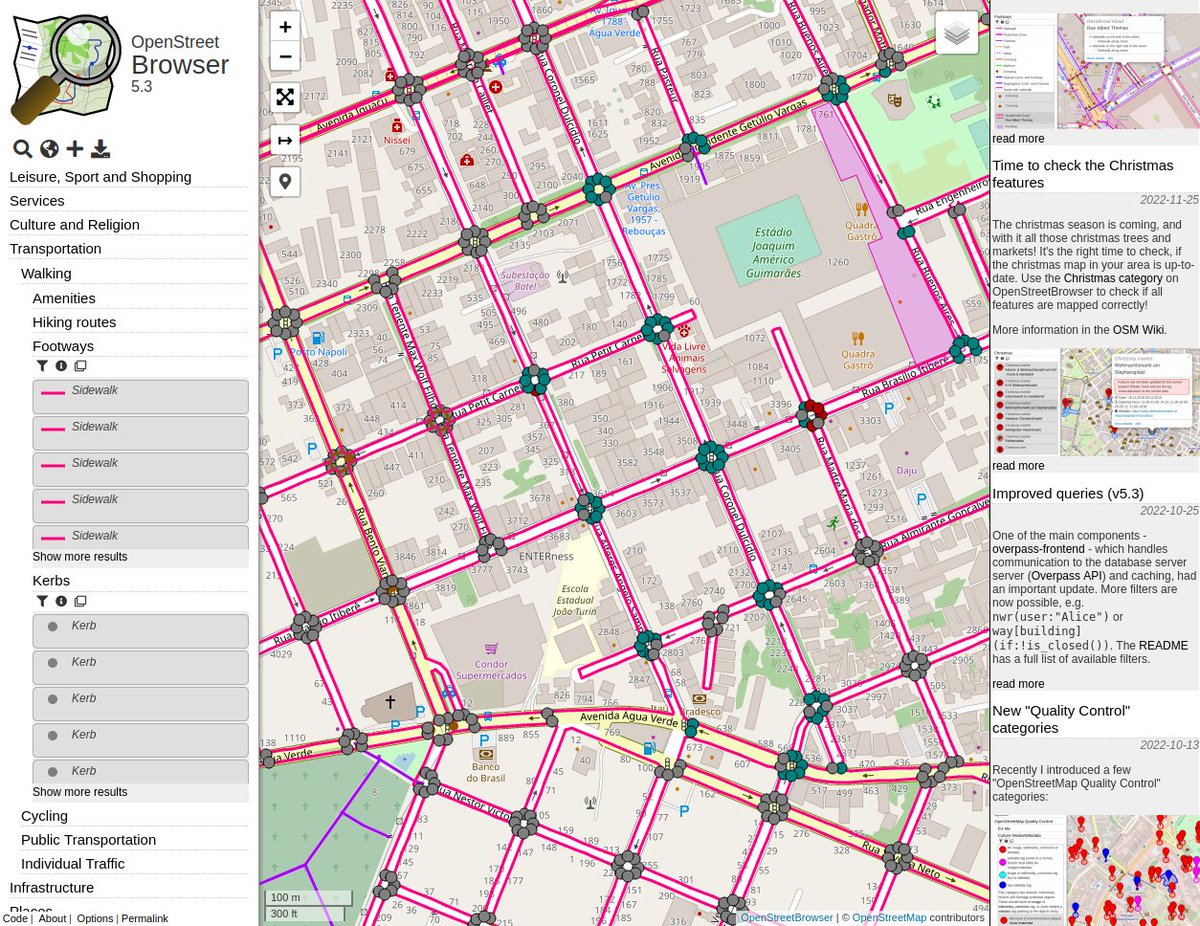Click the 'Time to check the Christmas features' heading
Viewport: 1200px width, 926px height.
1083,174
